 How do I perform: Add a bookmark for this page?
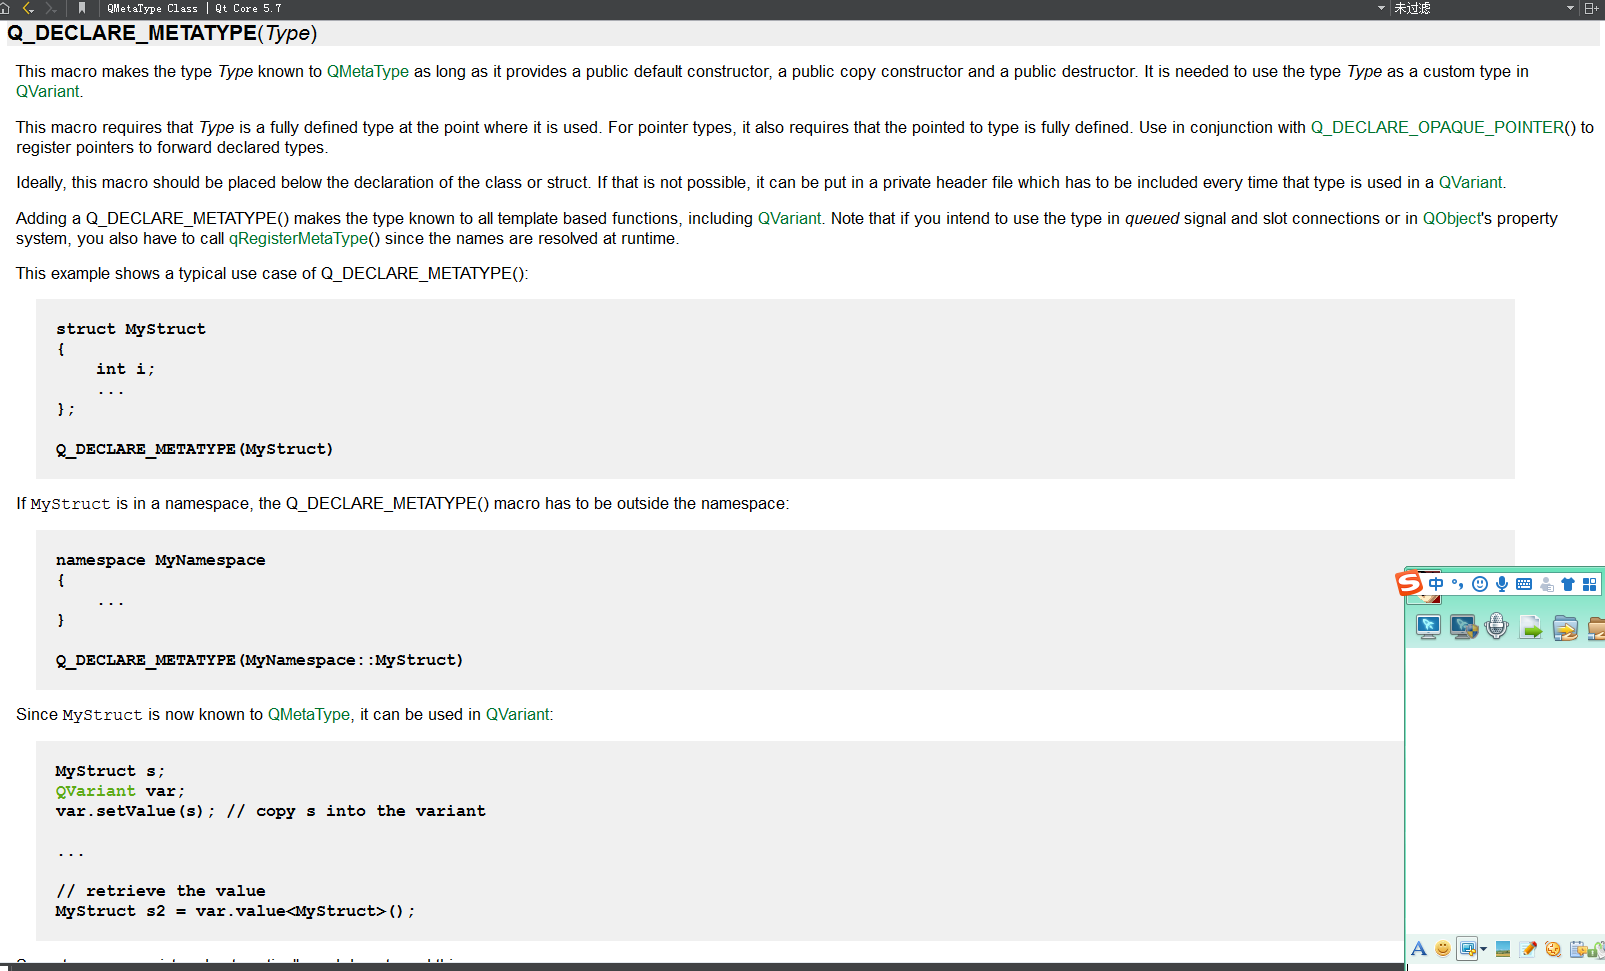click(x=82, y=8)
